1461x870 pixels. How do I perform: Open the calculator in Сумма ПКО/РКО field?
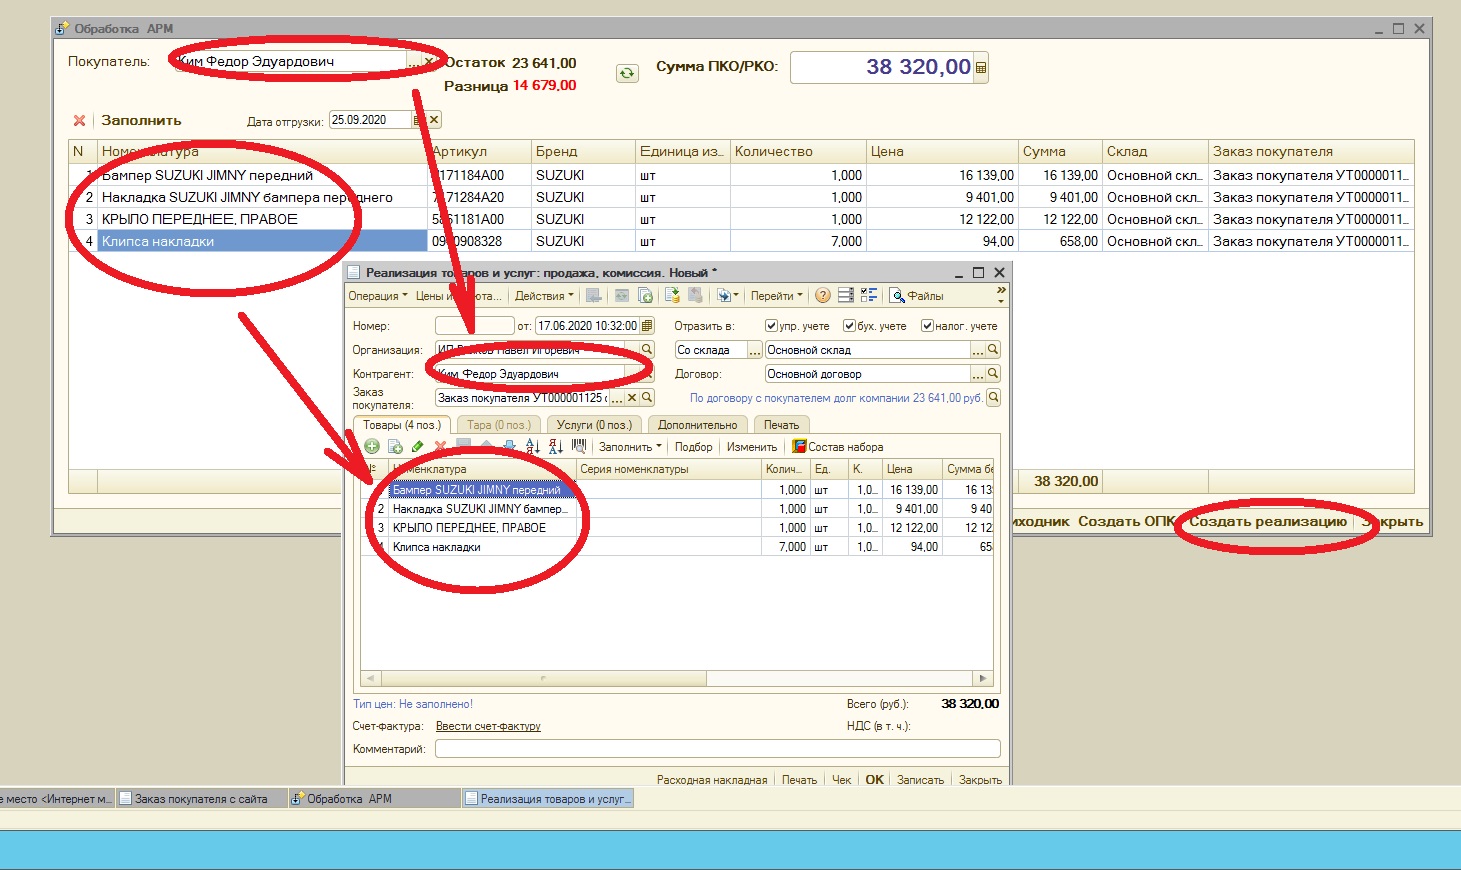point(980,68)
